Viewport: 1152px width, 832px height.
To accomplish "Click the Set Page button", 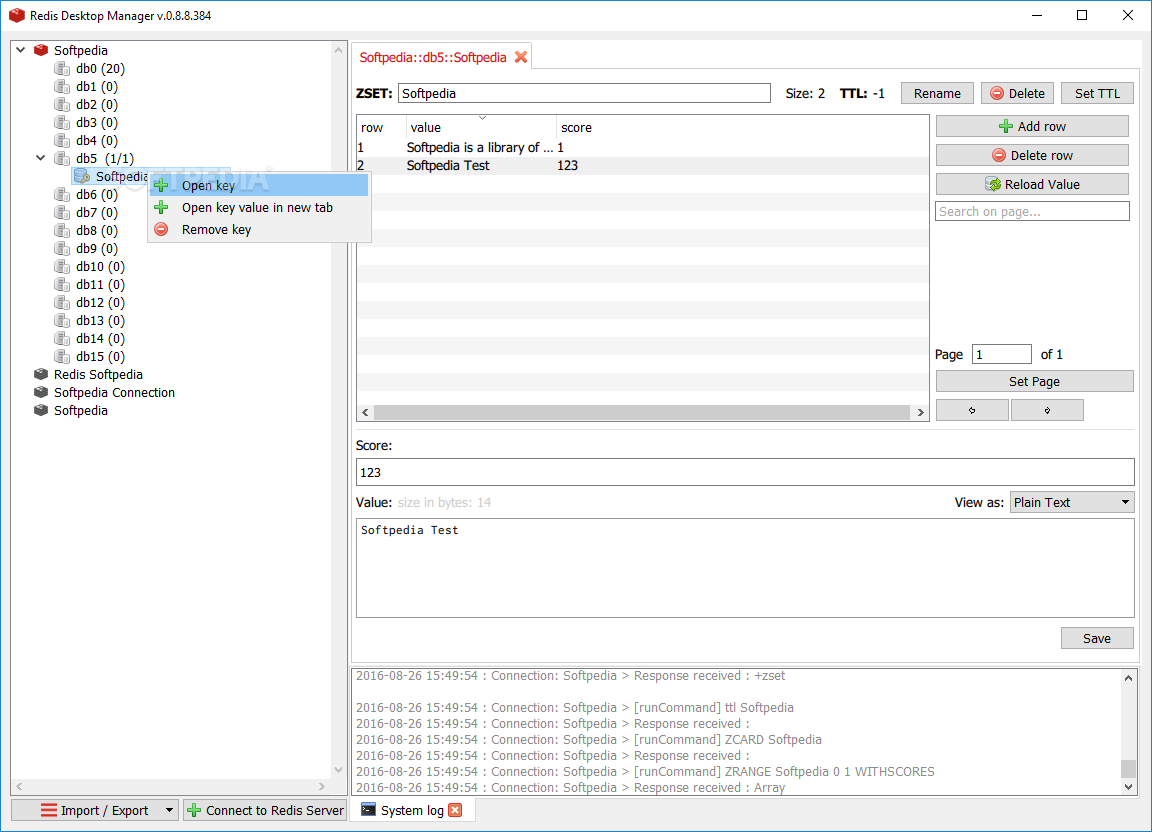I will [x=1034, y=381].
